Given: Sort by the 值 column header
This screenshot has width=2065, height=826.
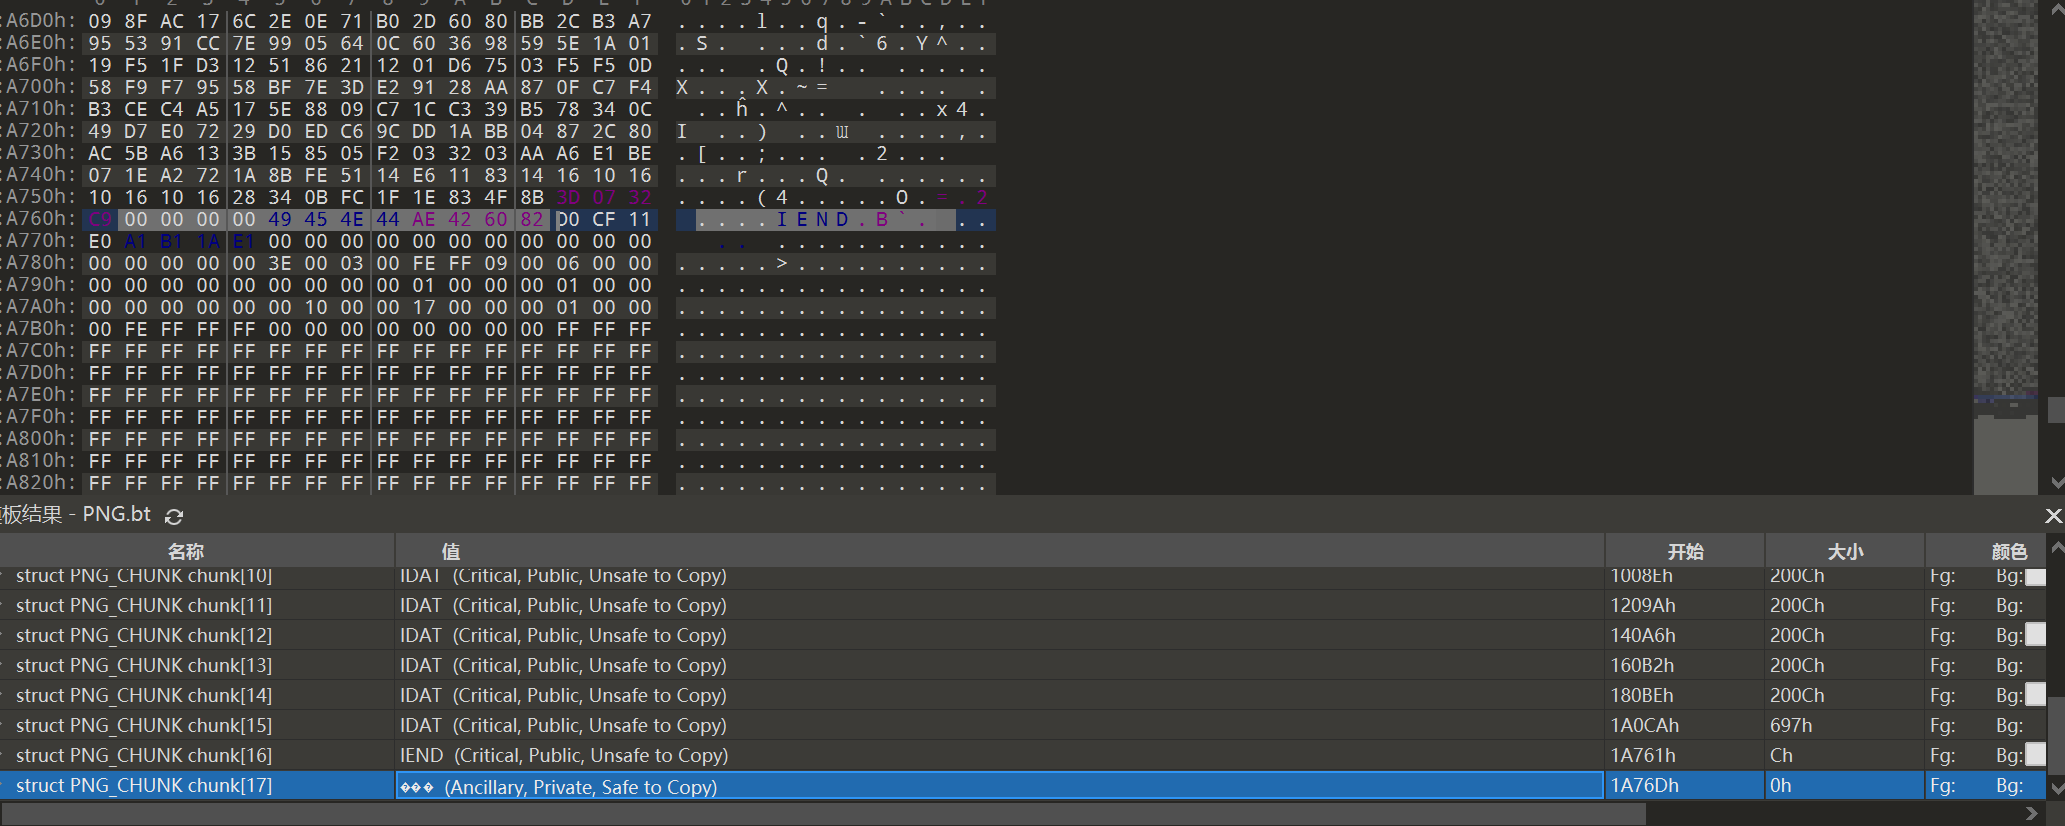Looking at the screenshot, I should pos(1000,551).
